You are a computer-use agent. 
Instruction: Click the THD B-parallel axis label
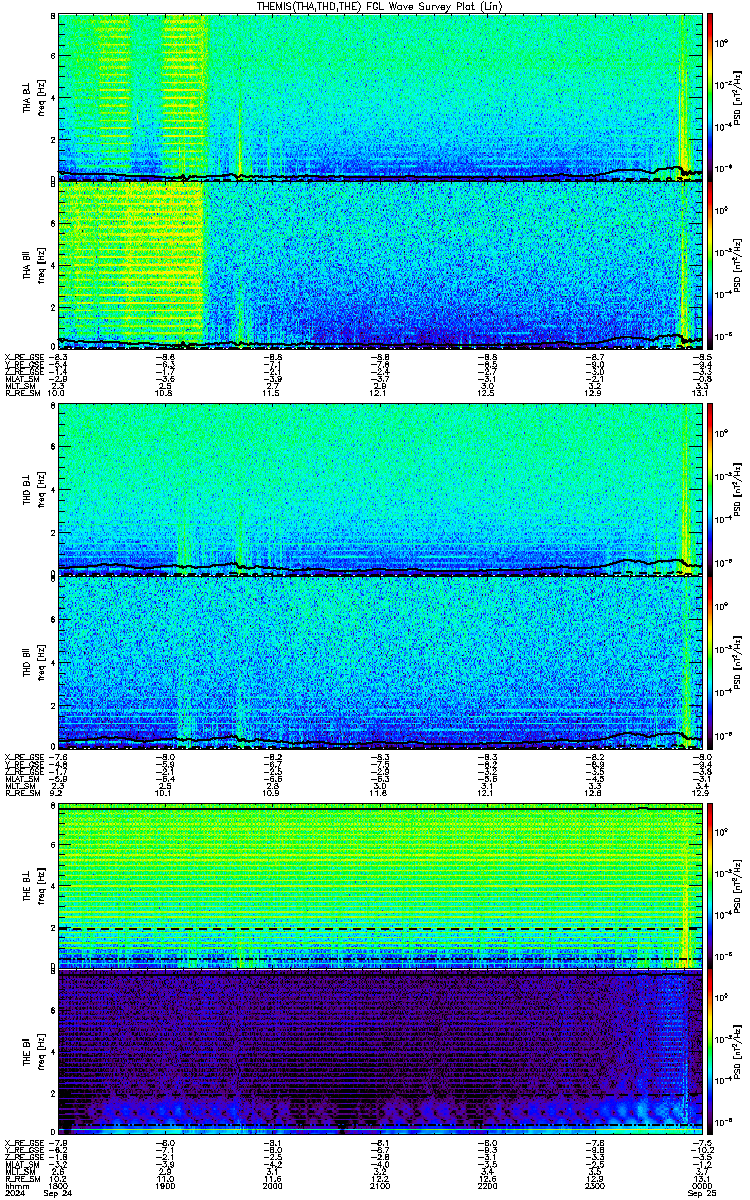(29, 660)
